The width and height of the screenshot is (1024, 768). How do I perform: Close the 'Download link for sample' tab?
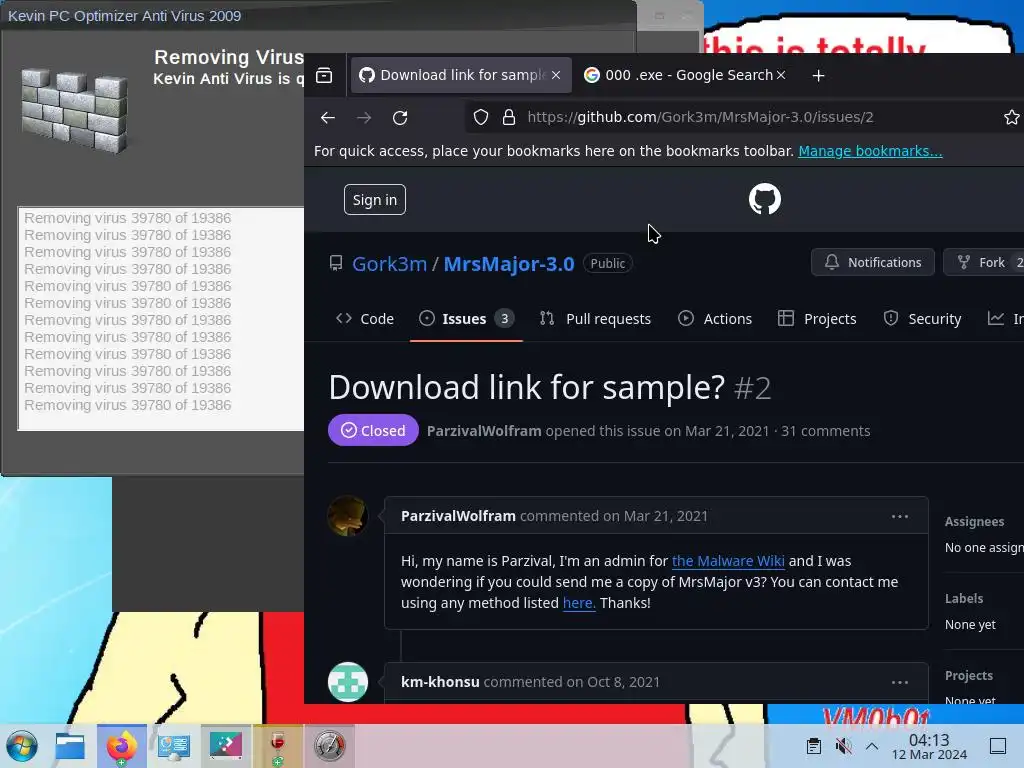tap(556, 75)
